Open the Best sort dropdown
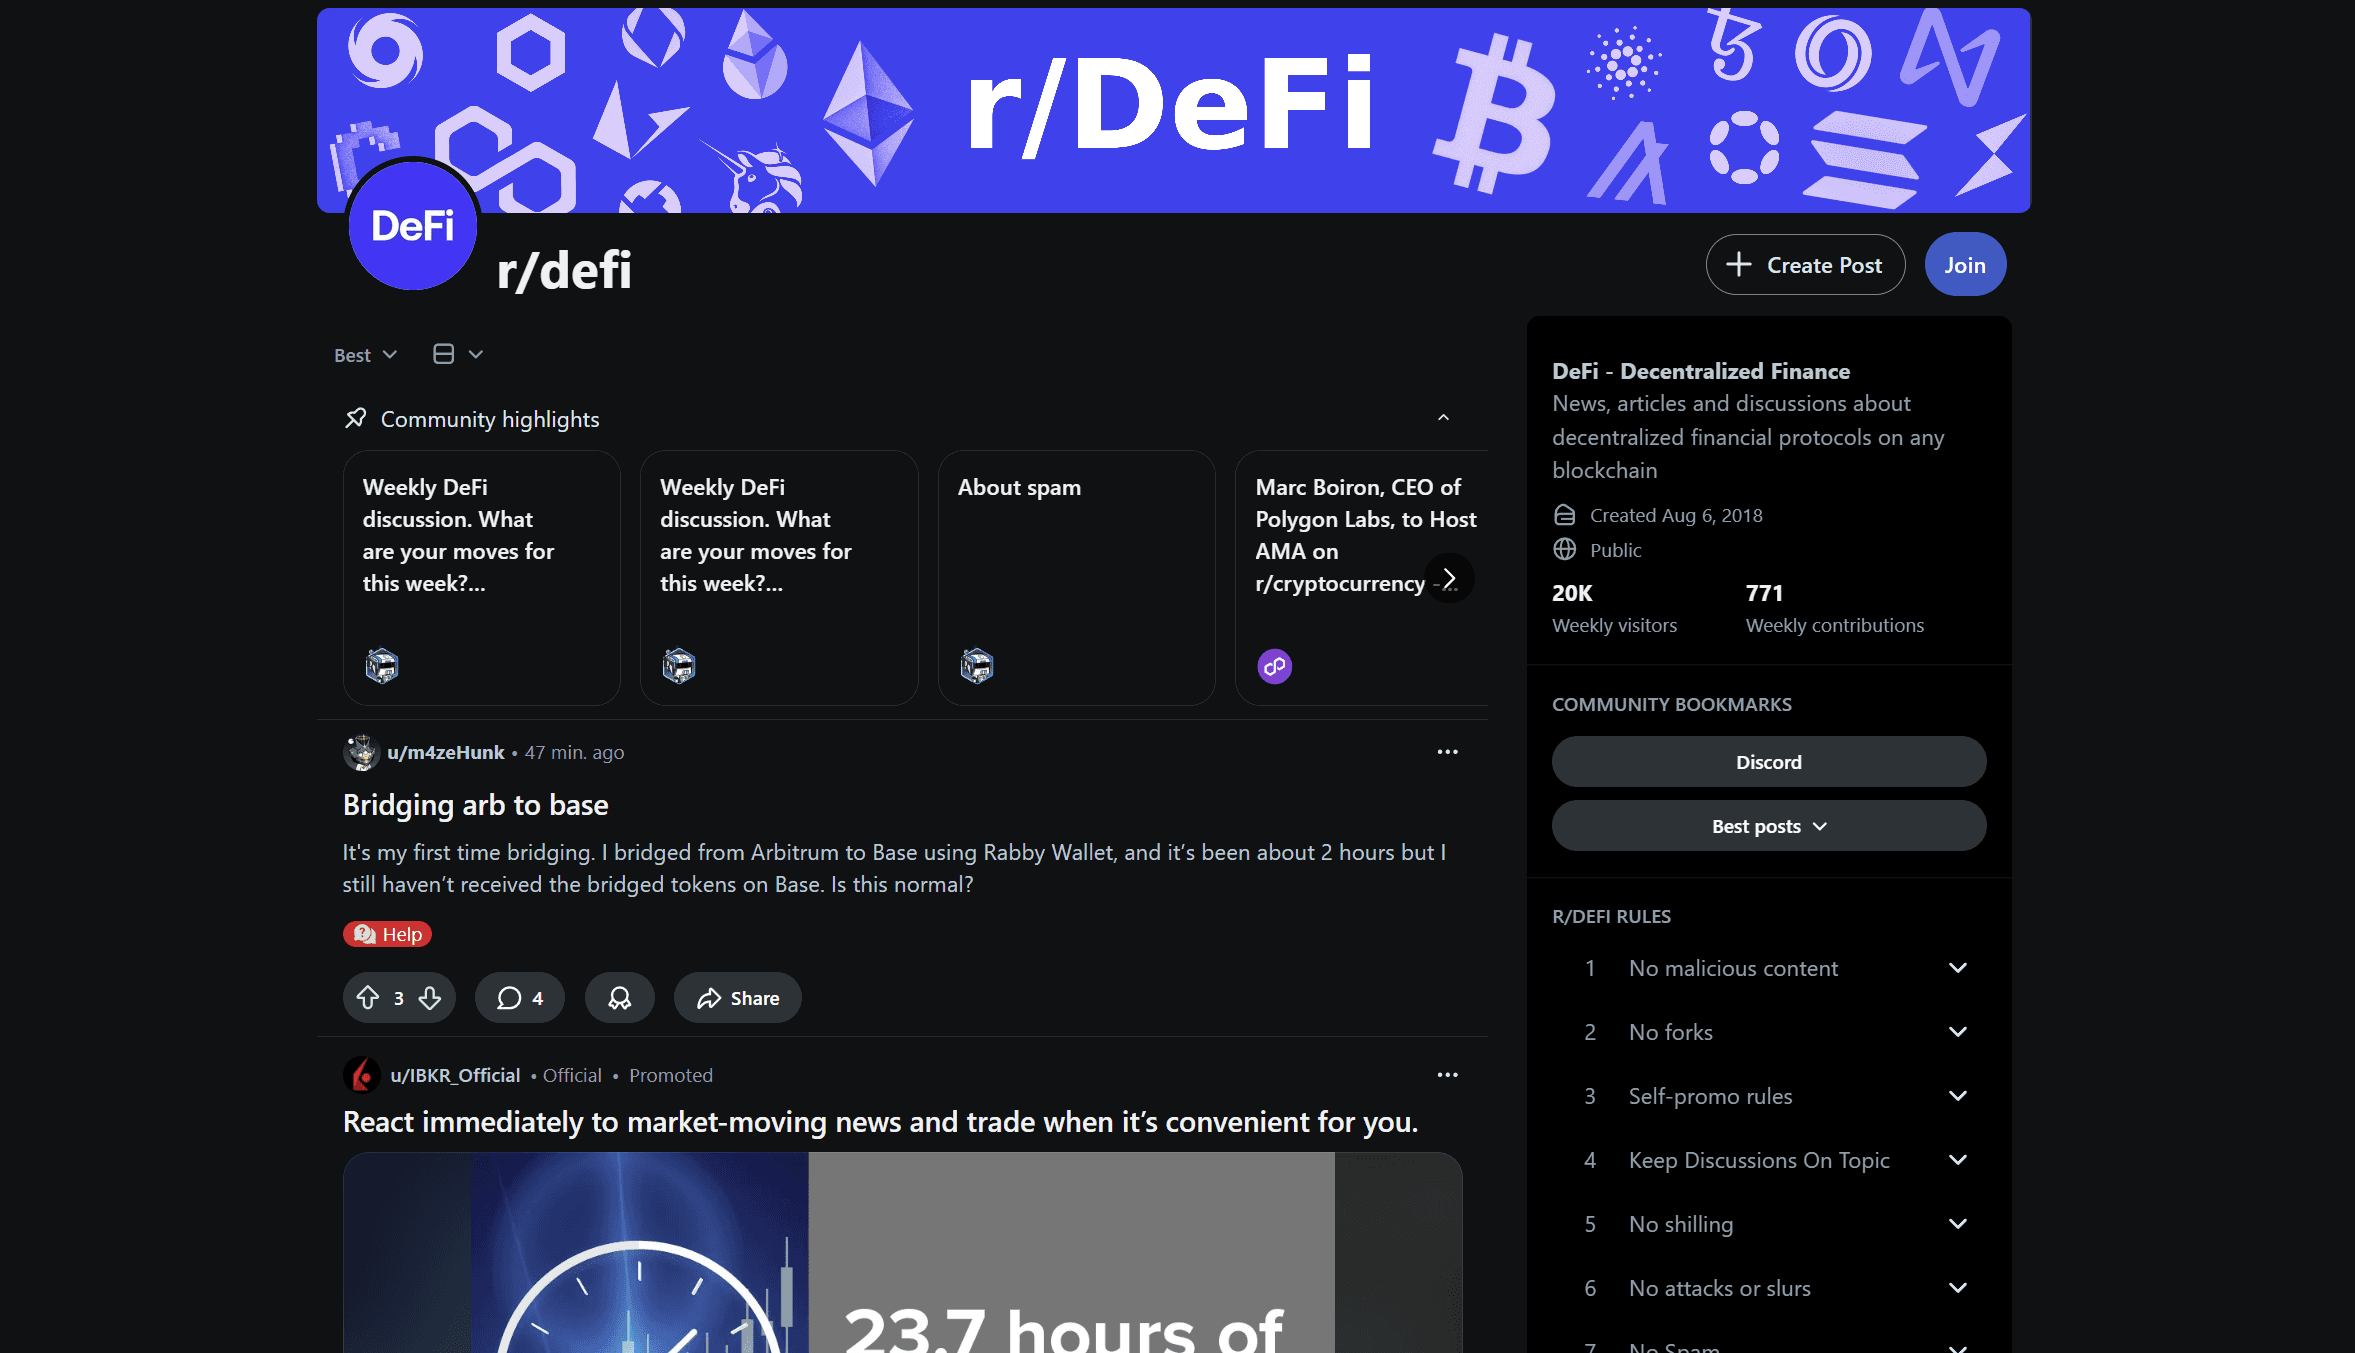Image resolution: width=2355 pixels, height=1353 pixels. pyautogui.click(x=365, y=355)
